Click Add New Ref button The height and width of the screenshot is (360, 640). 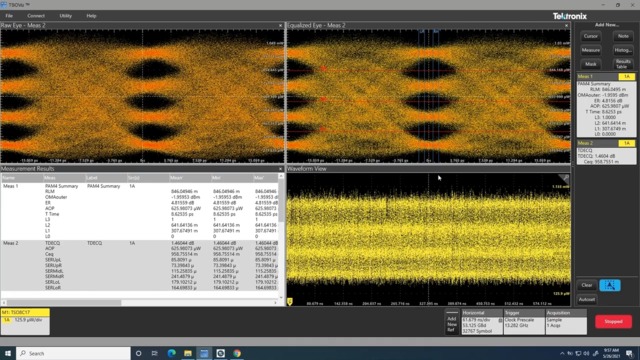(x=451, y=322)
